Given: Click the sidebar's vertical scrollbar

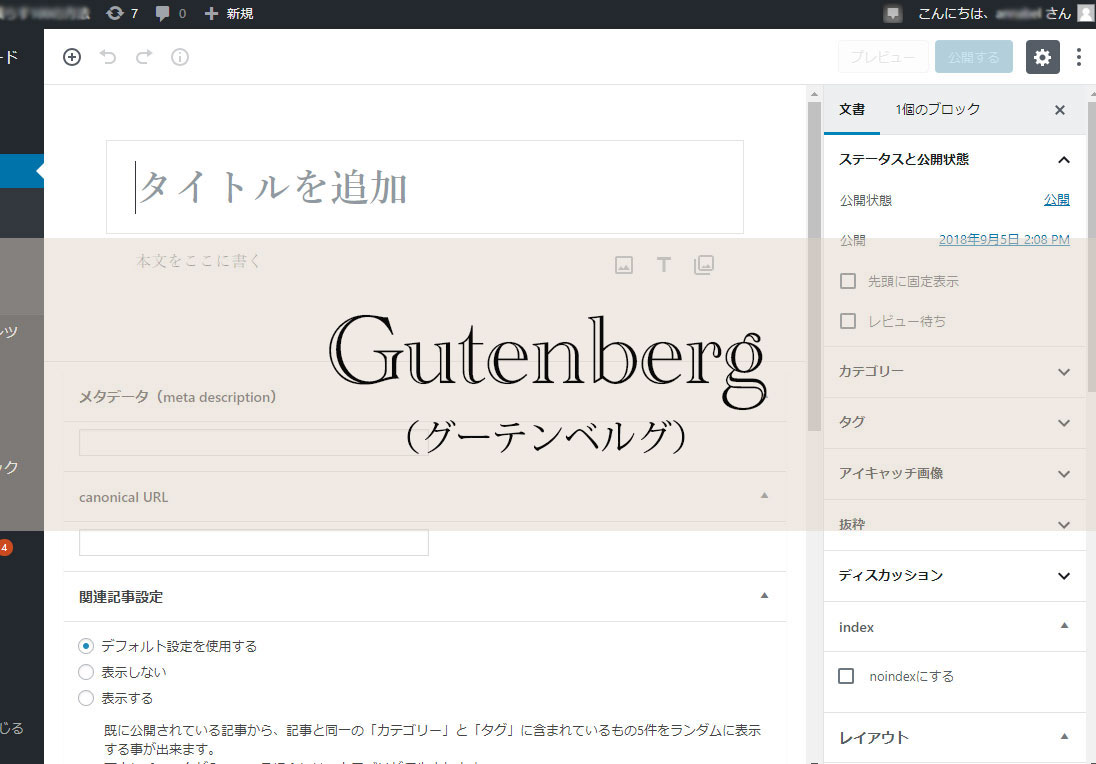Looking at the screenshot, I should coord(1092,246).
